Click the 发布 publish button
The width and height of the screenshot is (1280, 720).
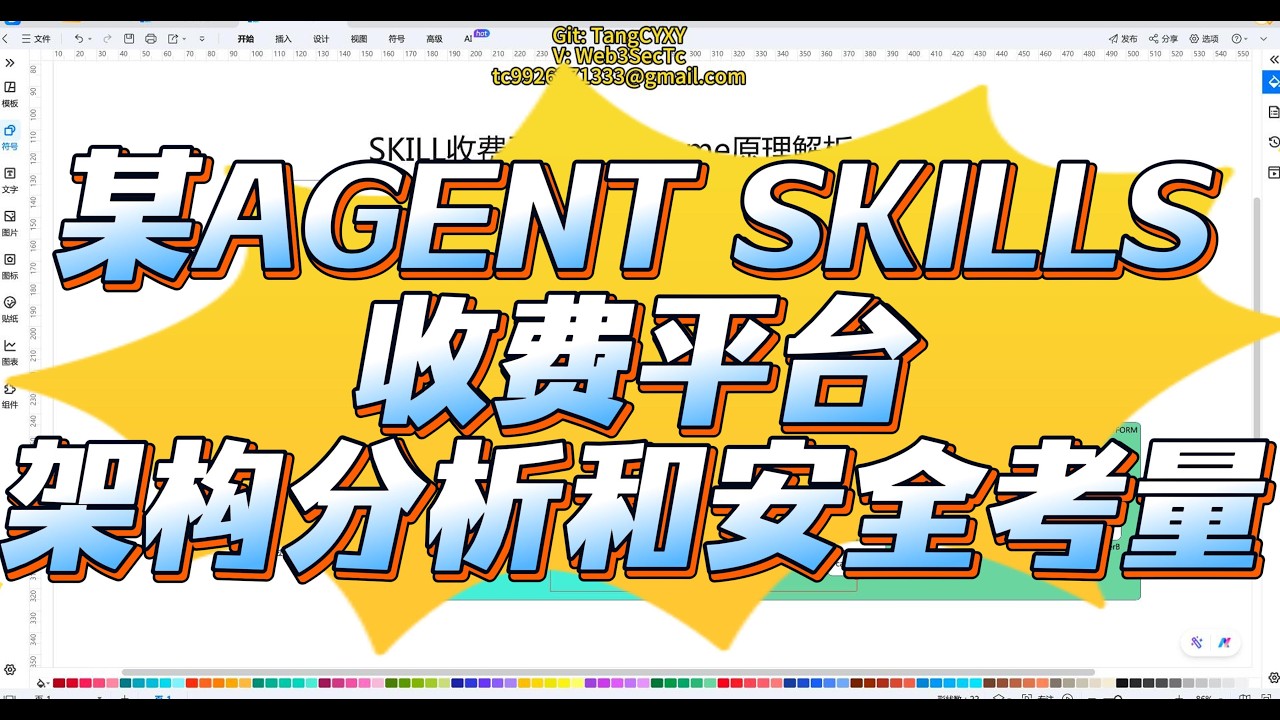(x=1123, y=38)
